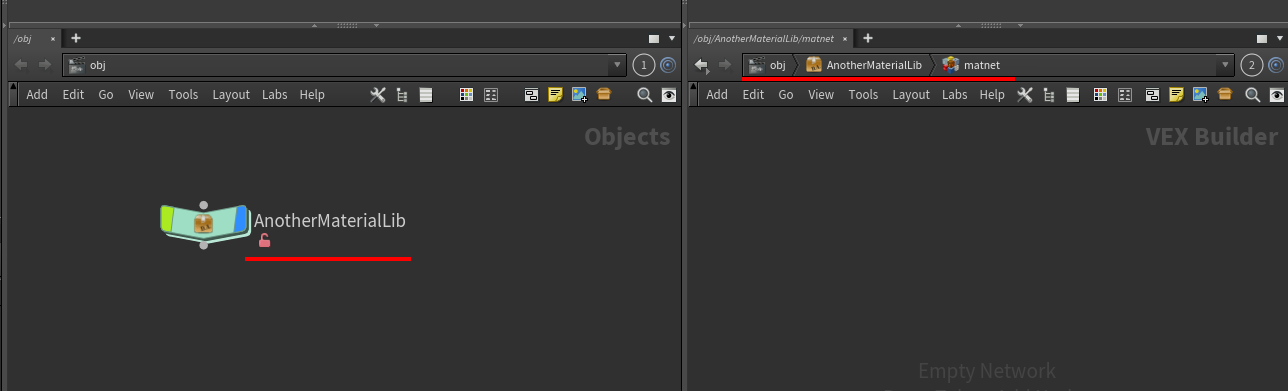
Task: Click the search magnifier in right pane toolbar
Action: point(1252,95)
